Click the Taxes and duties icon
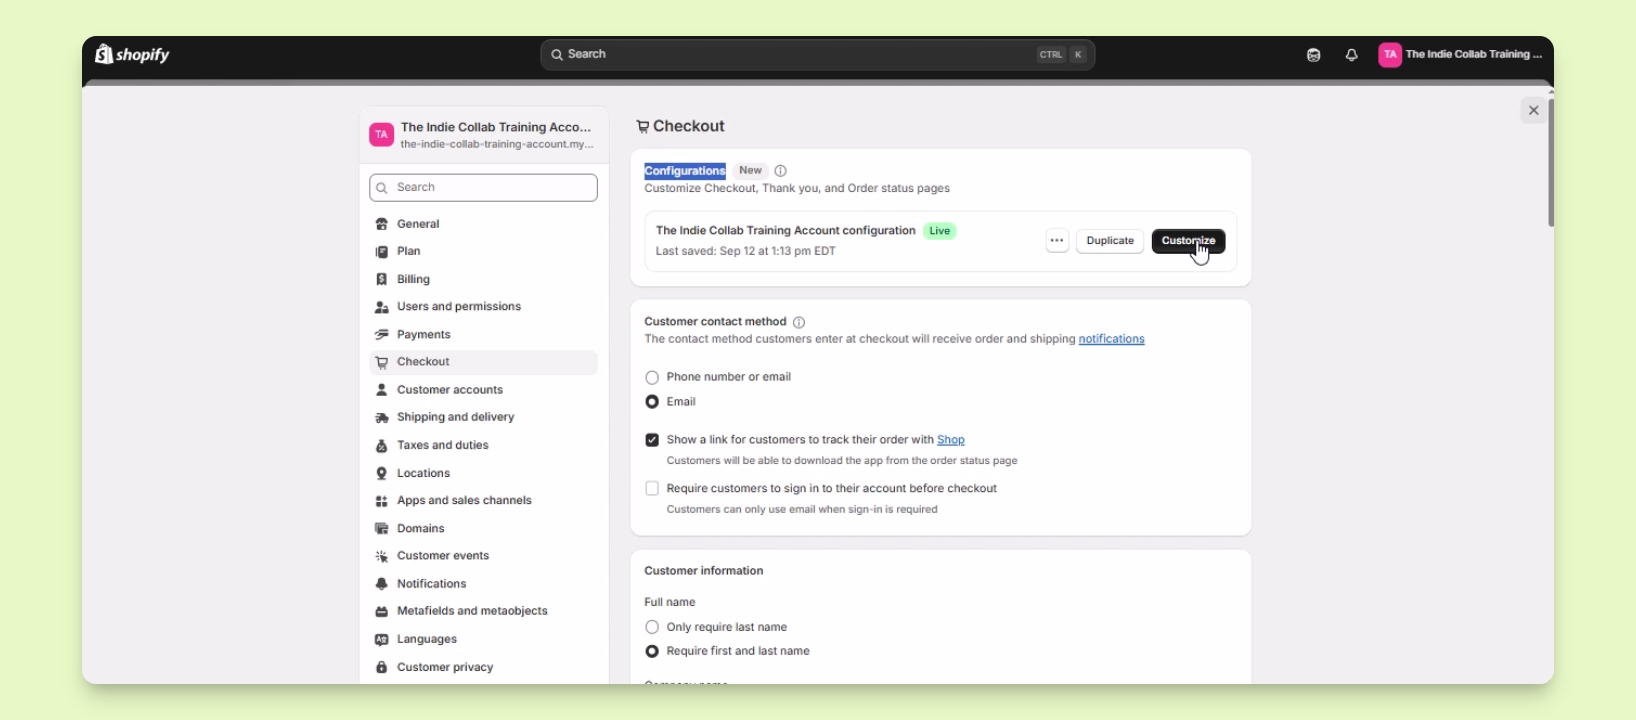This screenshot has width=1636, height=720. (x=381, y=446)
